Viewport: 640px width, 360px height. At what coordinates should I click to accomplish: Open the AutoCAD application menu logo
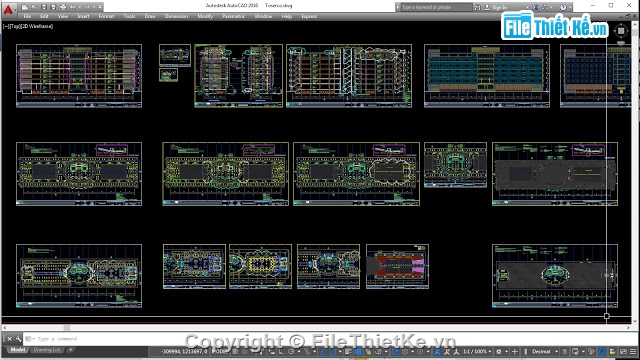pyautogui.click(x=8, y=9)
